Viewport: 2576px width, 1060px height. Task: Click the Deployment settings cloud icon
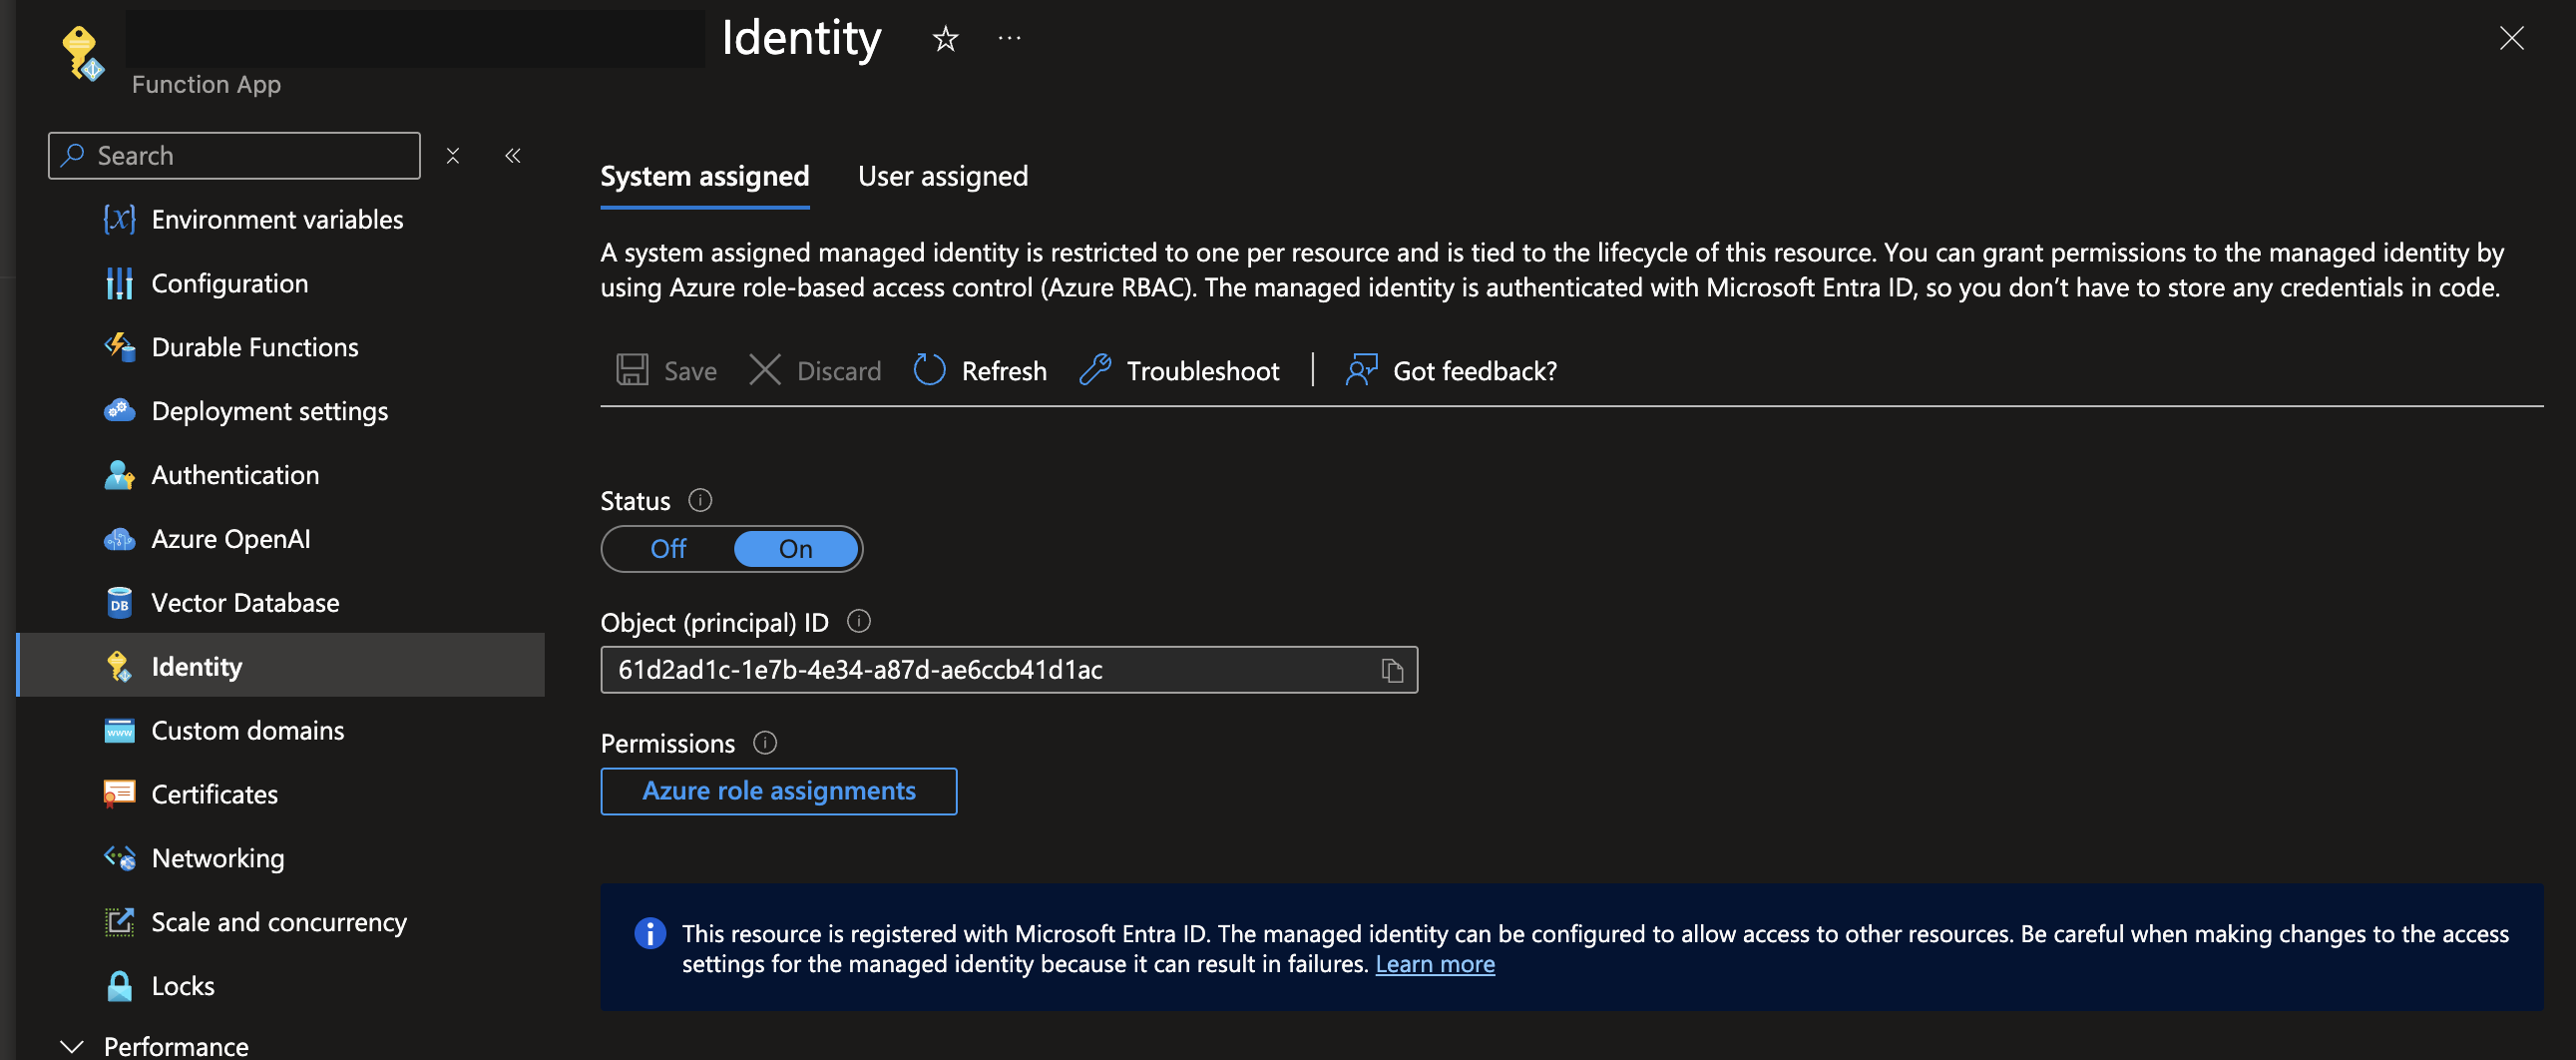click(x=119, y=411)
